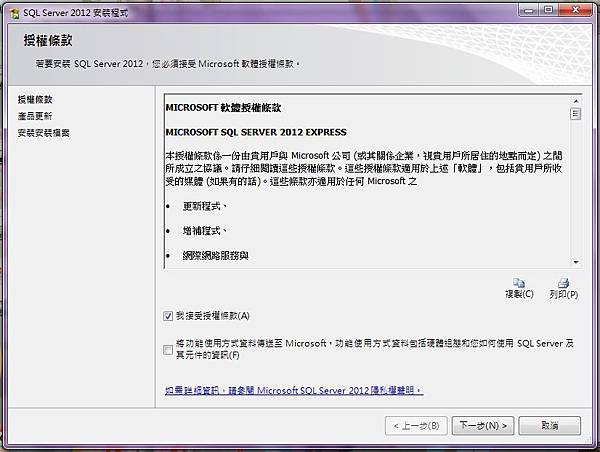Viewport: 600px width, 452px height.
Task: Click the MICROSOFT SQL SERVER 2012 EXPRESS heading
Action: pos(256,132)
